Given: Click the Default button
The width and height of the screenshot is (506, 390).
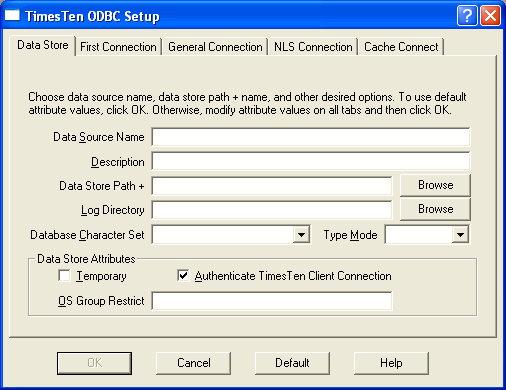Looking at the screenshot, I should coord(292,363).
